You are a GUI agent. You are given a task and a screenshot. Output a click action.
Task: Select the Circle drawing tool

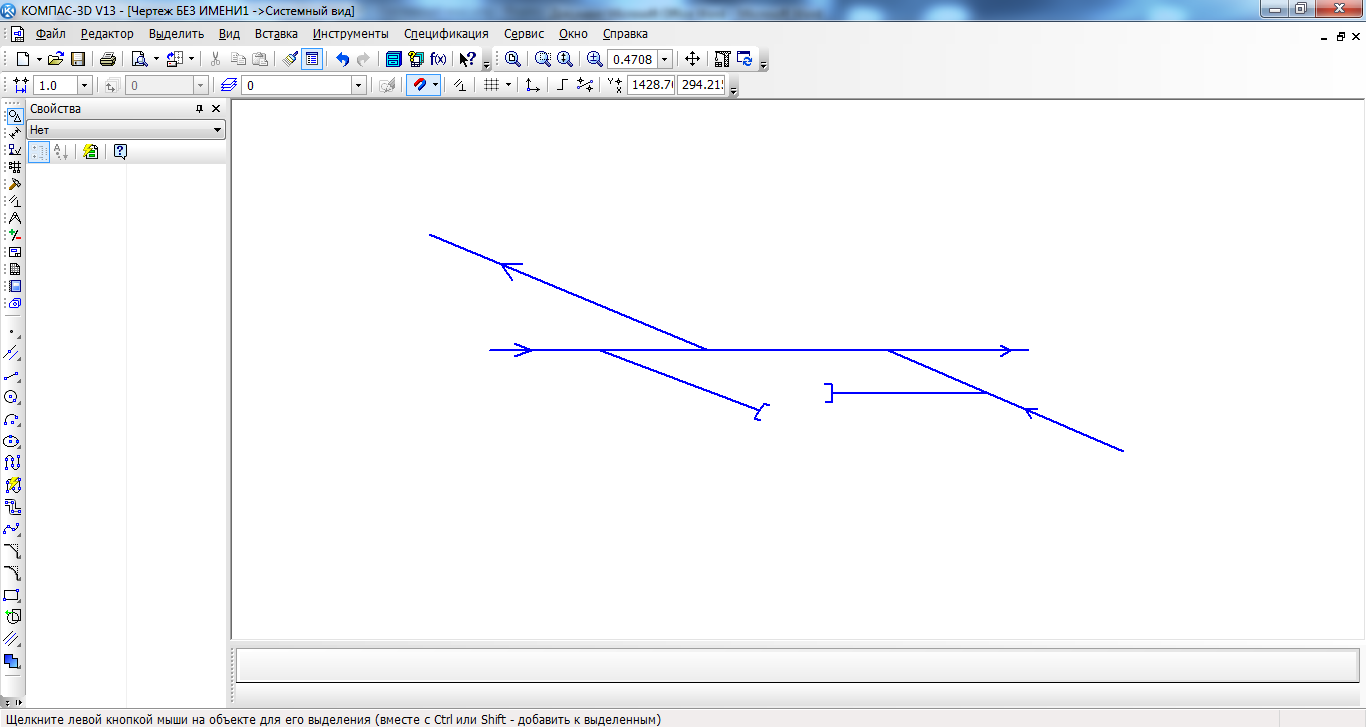click(x=12, y=397)
